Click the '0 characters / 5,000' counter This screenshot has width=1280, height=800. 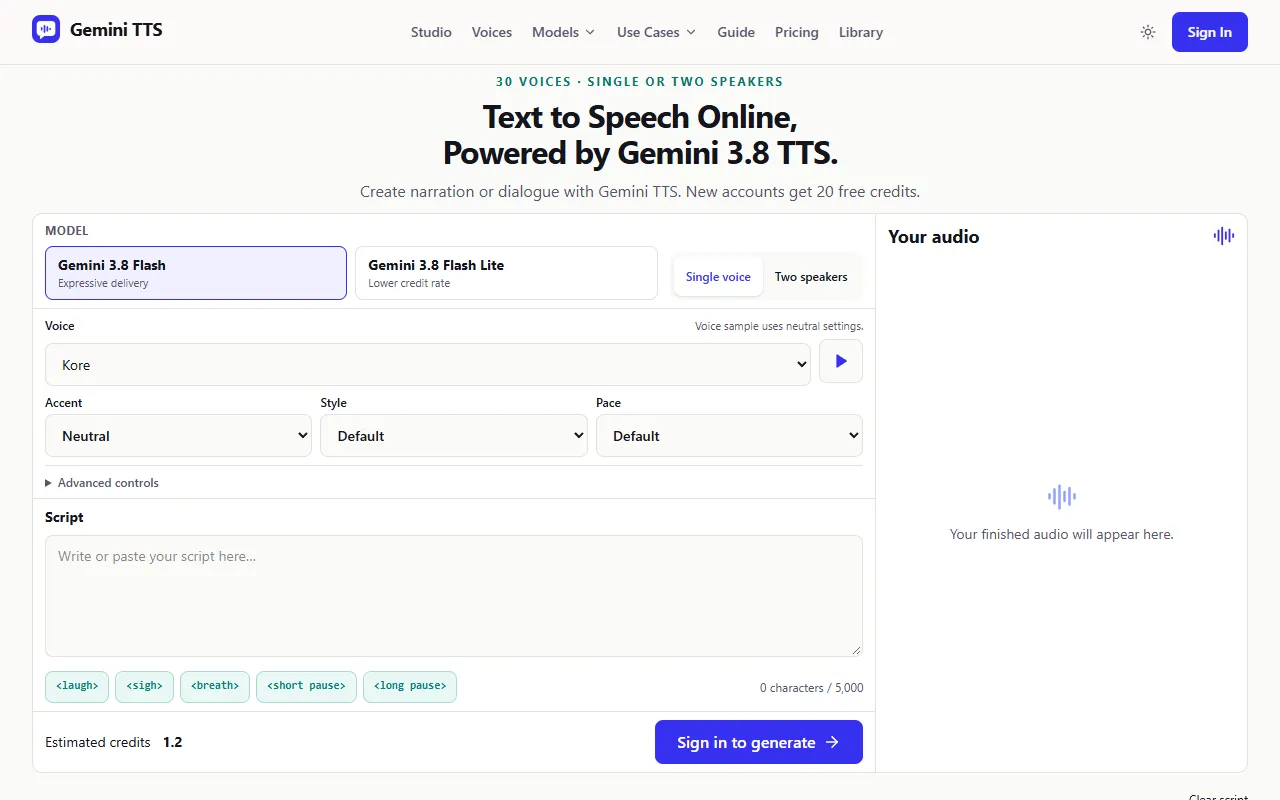coord(811,688)
